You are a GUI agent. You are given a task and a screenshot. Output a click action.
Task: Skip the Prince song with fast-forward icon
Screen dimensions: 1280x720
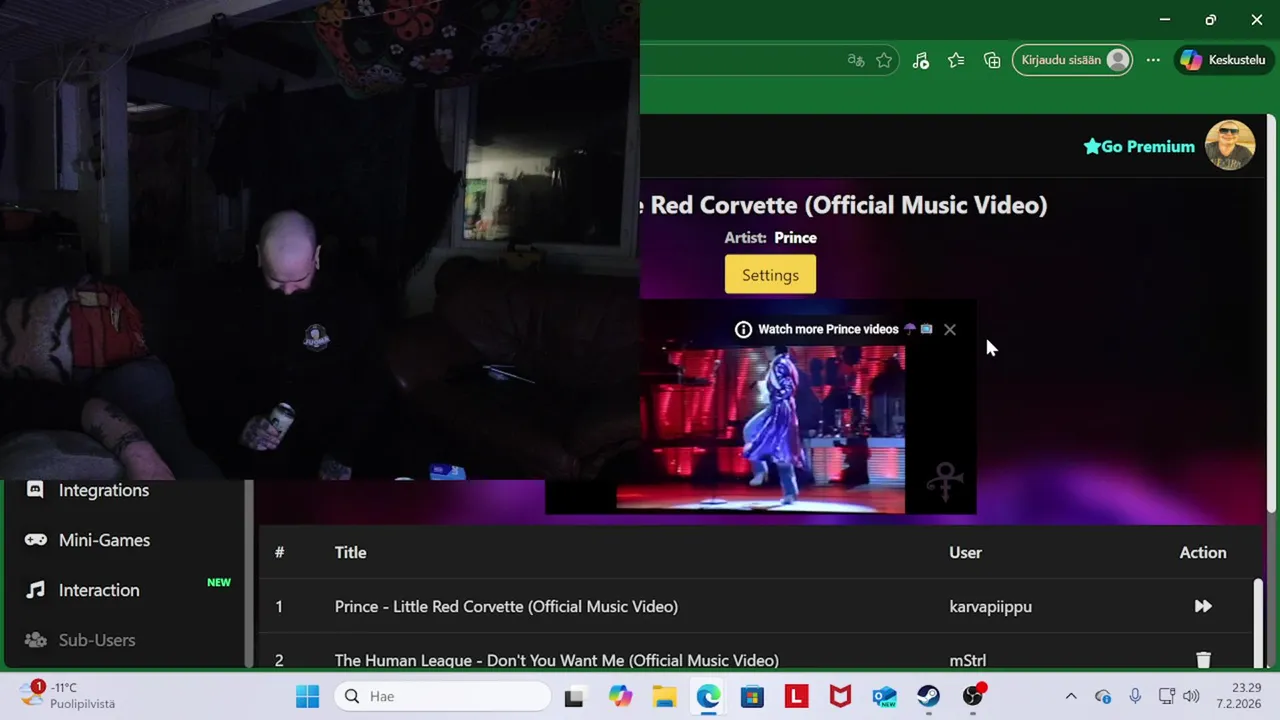[1203, 606]
